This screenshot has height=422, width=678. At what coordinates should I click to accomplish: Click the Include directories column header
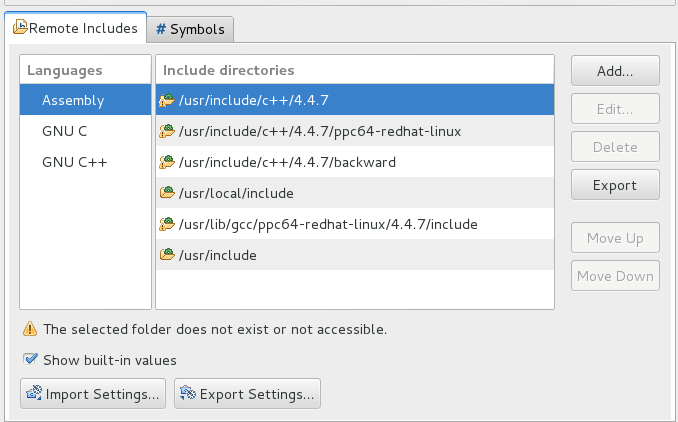228,70
